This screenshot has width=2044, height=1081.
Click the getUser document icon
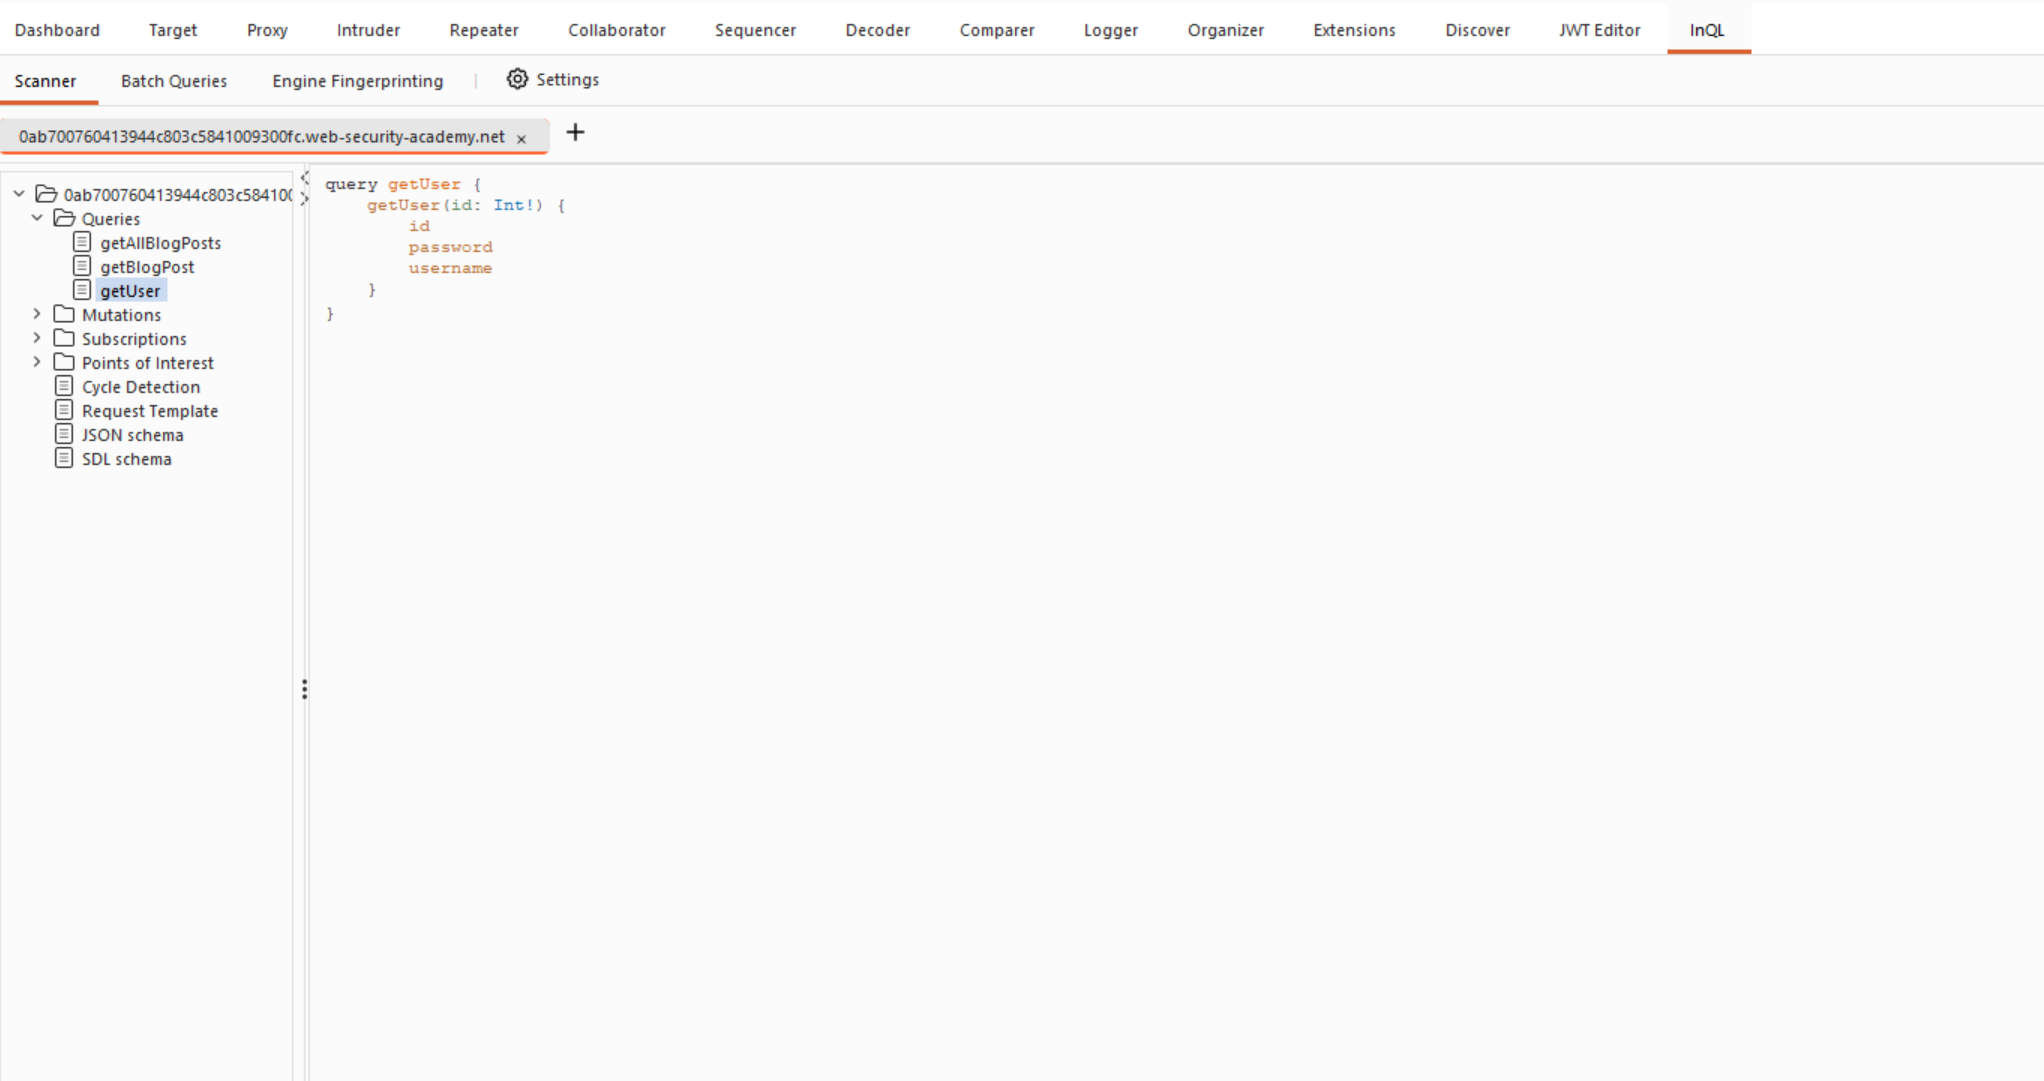tap(82, 290)
